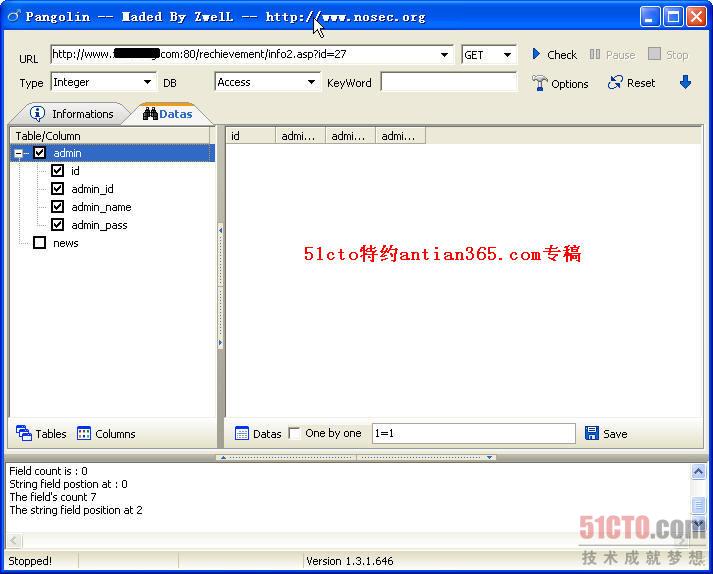Click the Reset arrows icon
Screen dimensions: 713x574
click(615, 82)
